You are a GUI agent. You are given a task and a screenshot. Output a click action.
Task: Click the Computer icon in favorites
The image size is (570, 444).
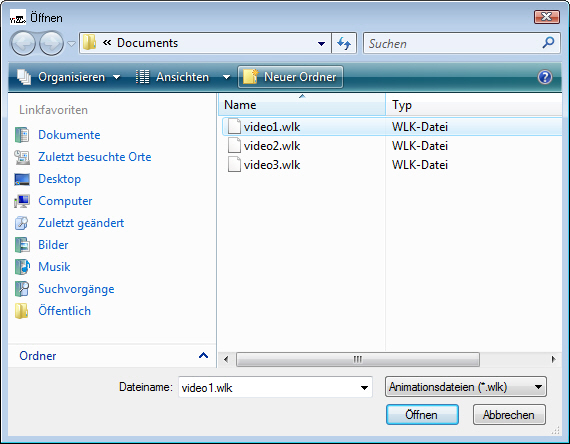point(22,201)
